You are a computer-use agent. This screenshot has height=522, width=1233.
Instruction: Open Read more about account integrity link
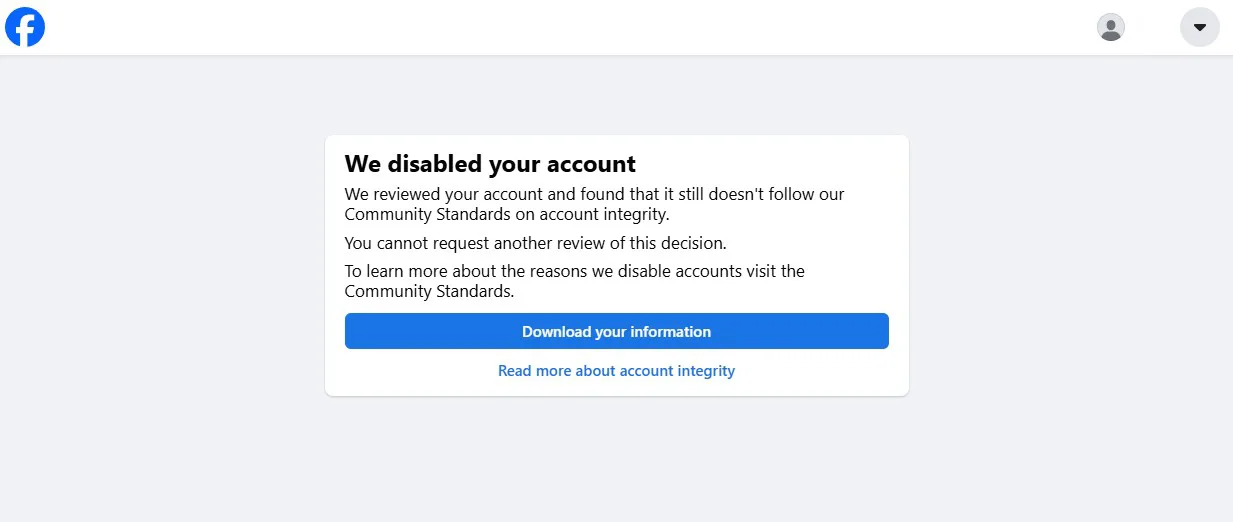tap(617, 371)
